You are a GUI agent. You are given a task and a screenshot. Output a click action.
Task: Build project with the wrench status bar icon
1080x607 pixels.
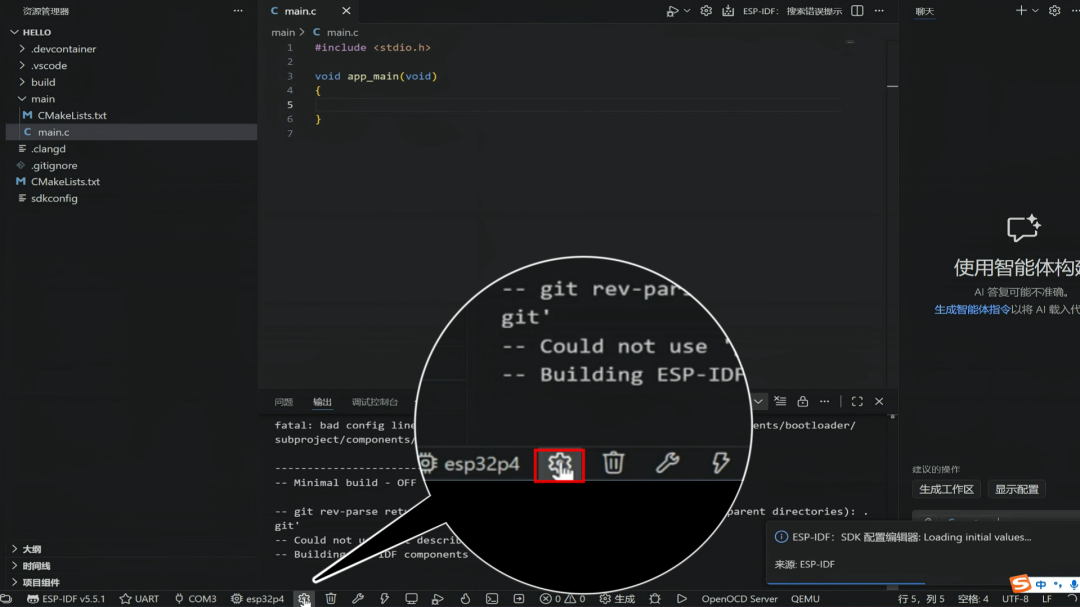(x=357, y=599)
